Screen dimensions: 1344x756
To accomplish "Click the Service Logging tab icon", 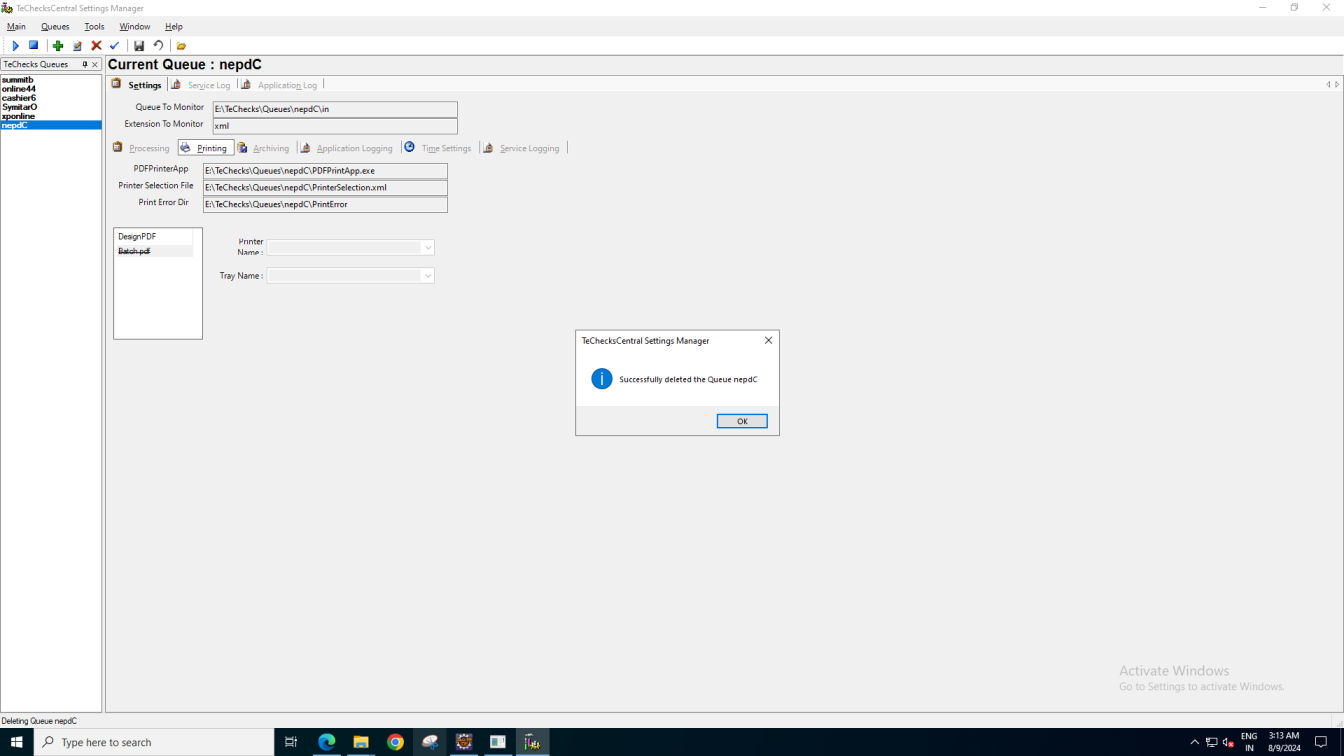I will (488, 147).
